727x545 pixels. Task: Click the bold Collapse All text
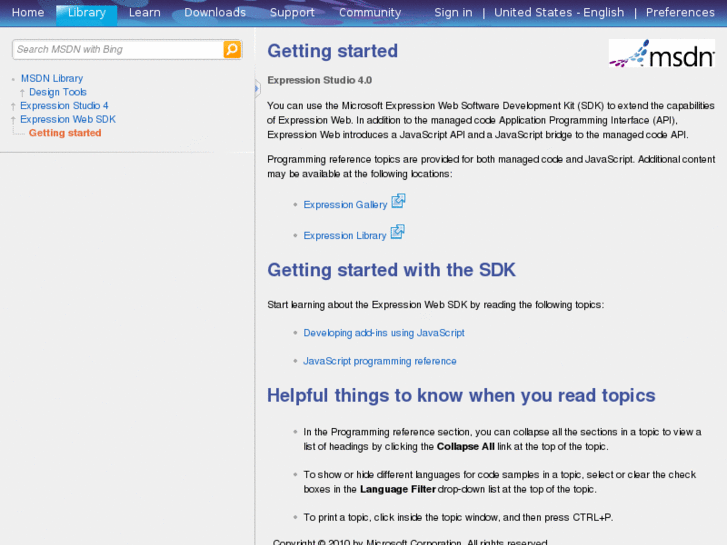tap(466, 447)
